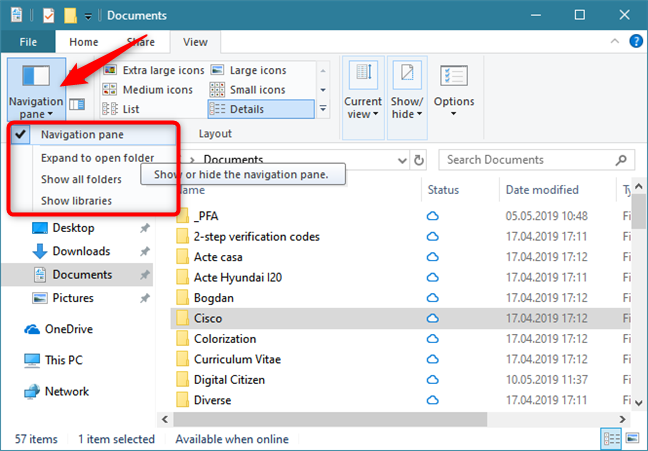Toggle Show all folders option
The height and width of the screenshot is (451, 648).
point(81,179)
